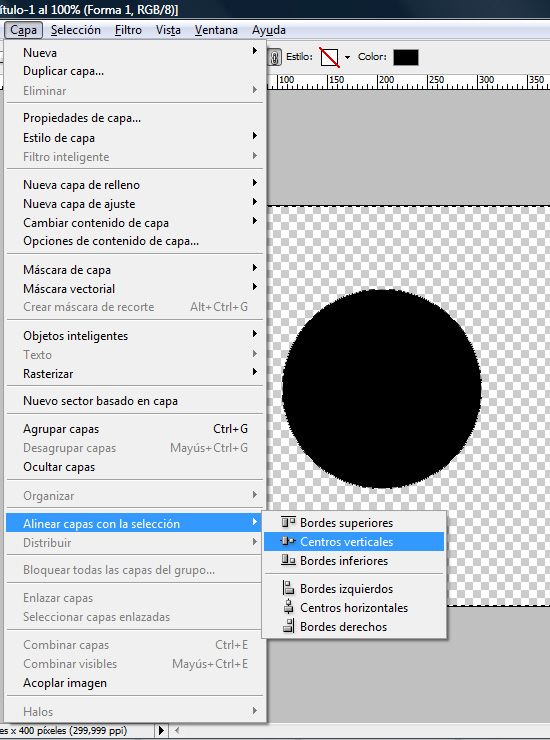This screenshot has width=550, height=740.
Task: Highlight Alinear capas con la selección
Action: 135,523
